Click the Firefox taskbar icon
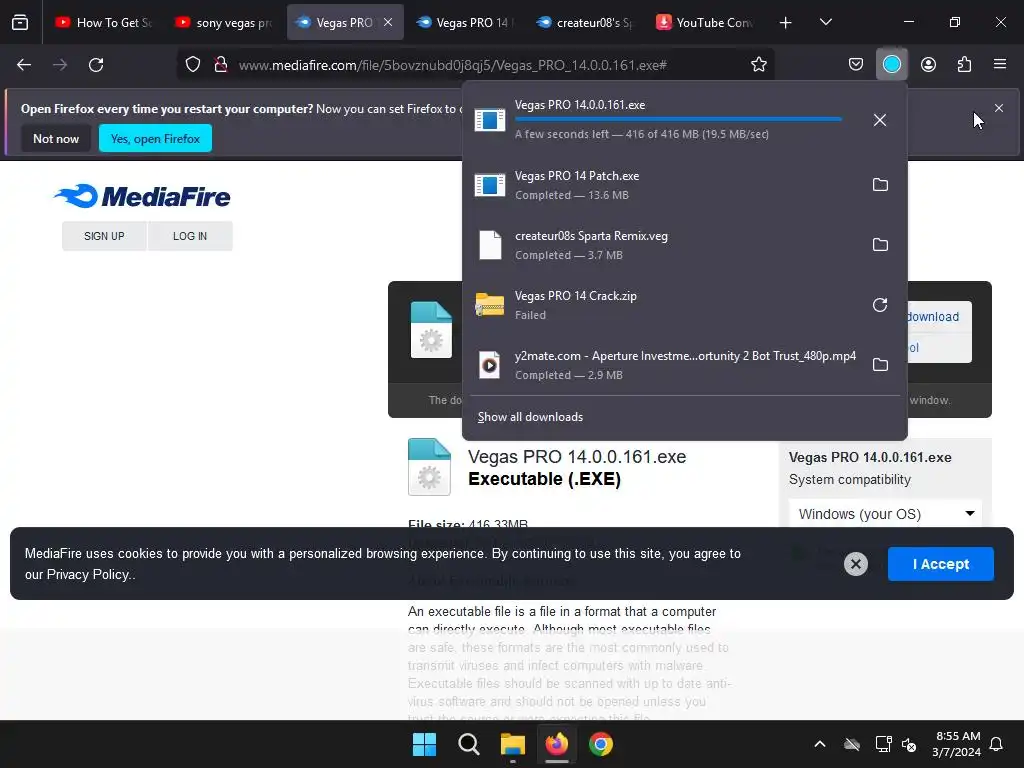Image resolution: width=1024 pixels, height=768 pixels. [x=556, y=744]
